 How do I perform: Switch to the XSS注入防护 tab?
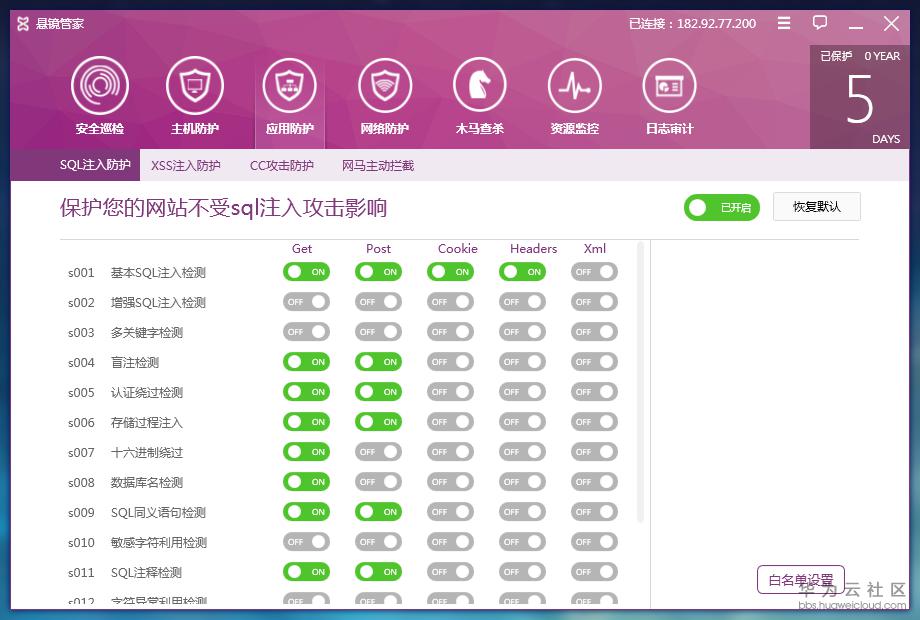185,165
